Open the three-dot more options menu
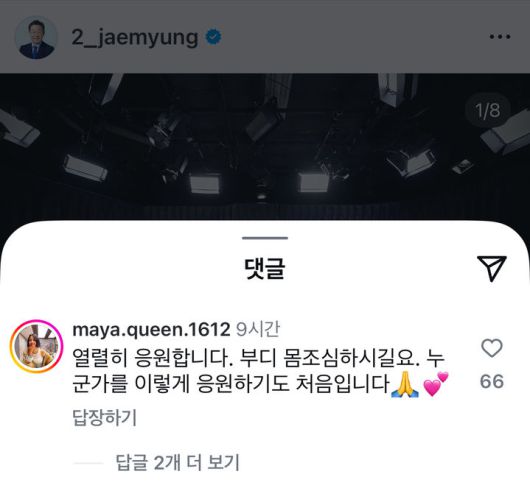Image resolution: width=530 pixels, height=488 pixels. point(500,36)
